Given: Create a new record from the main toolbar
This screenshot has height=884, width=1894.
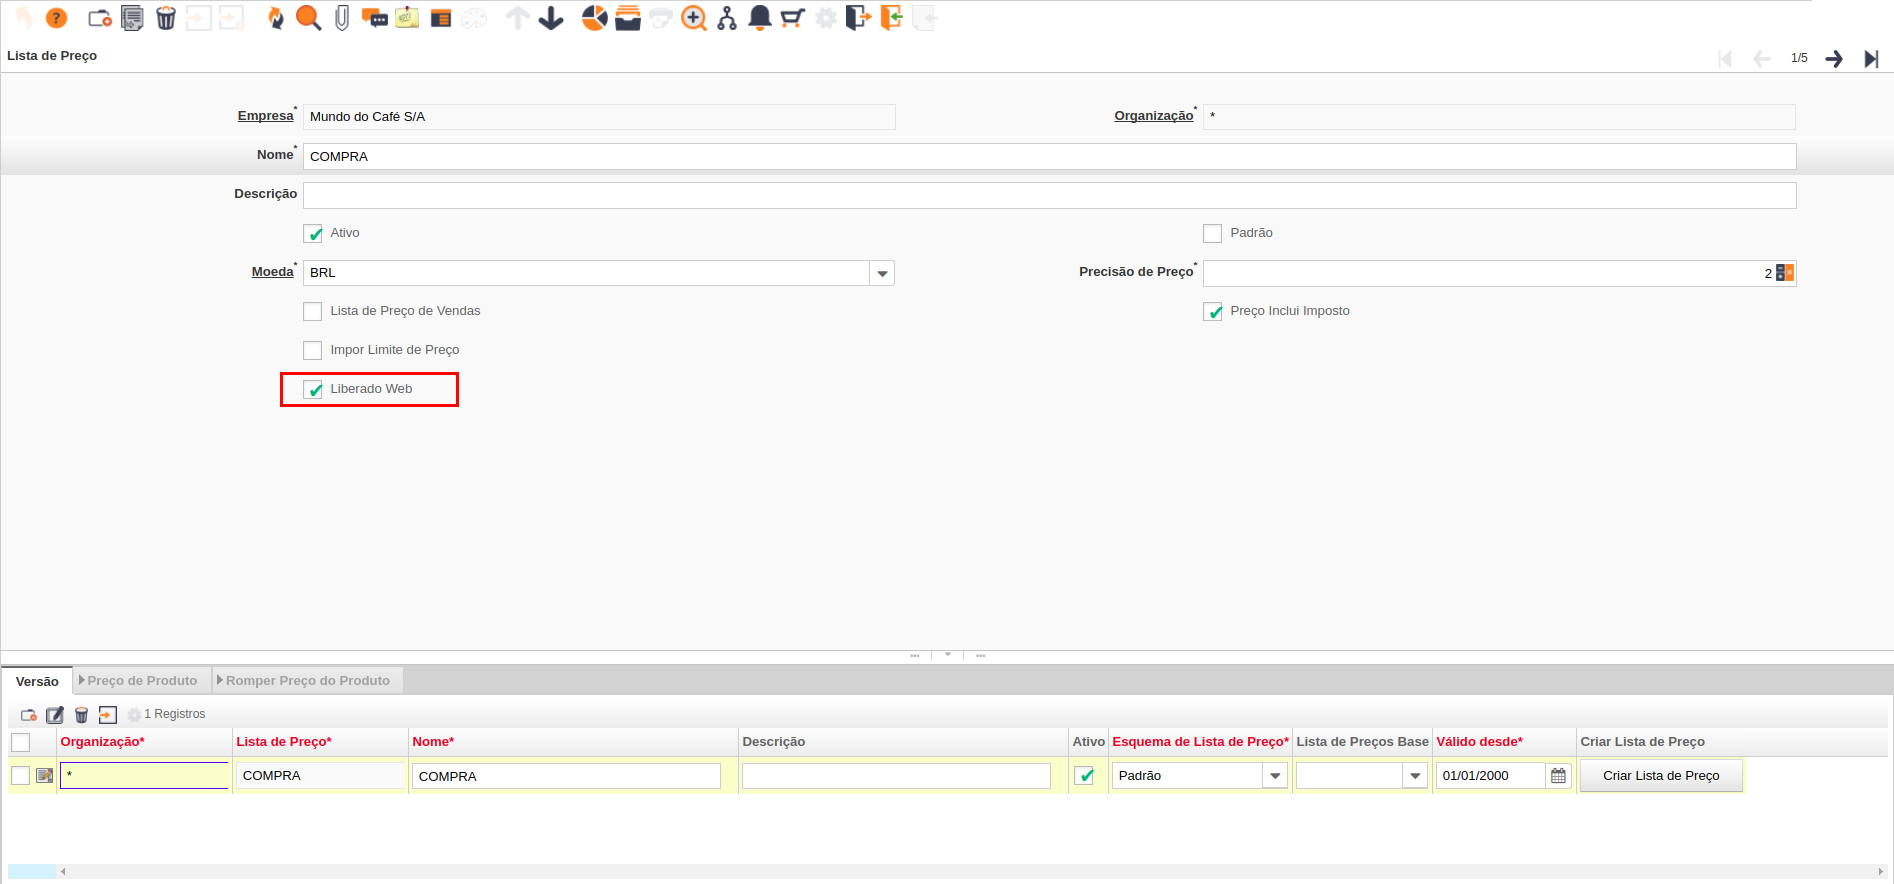Looking at the screenshot, I should 100,18.
